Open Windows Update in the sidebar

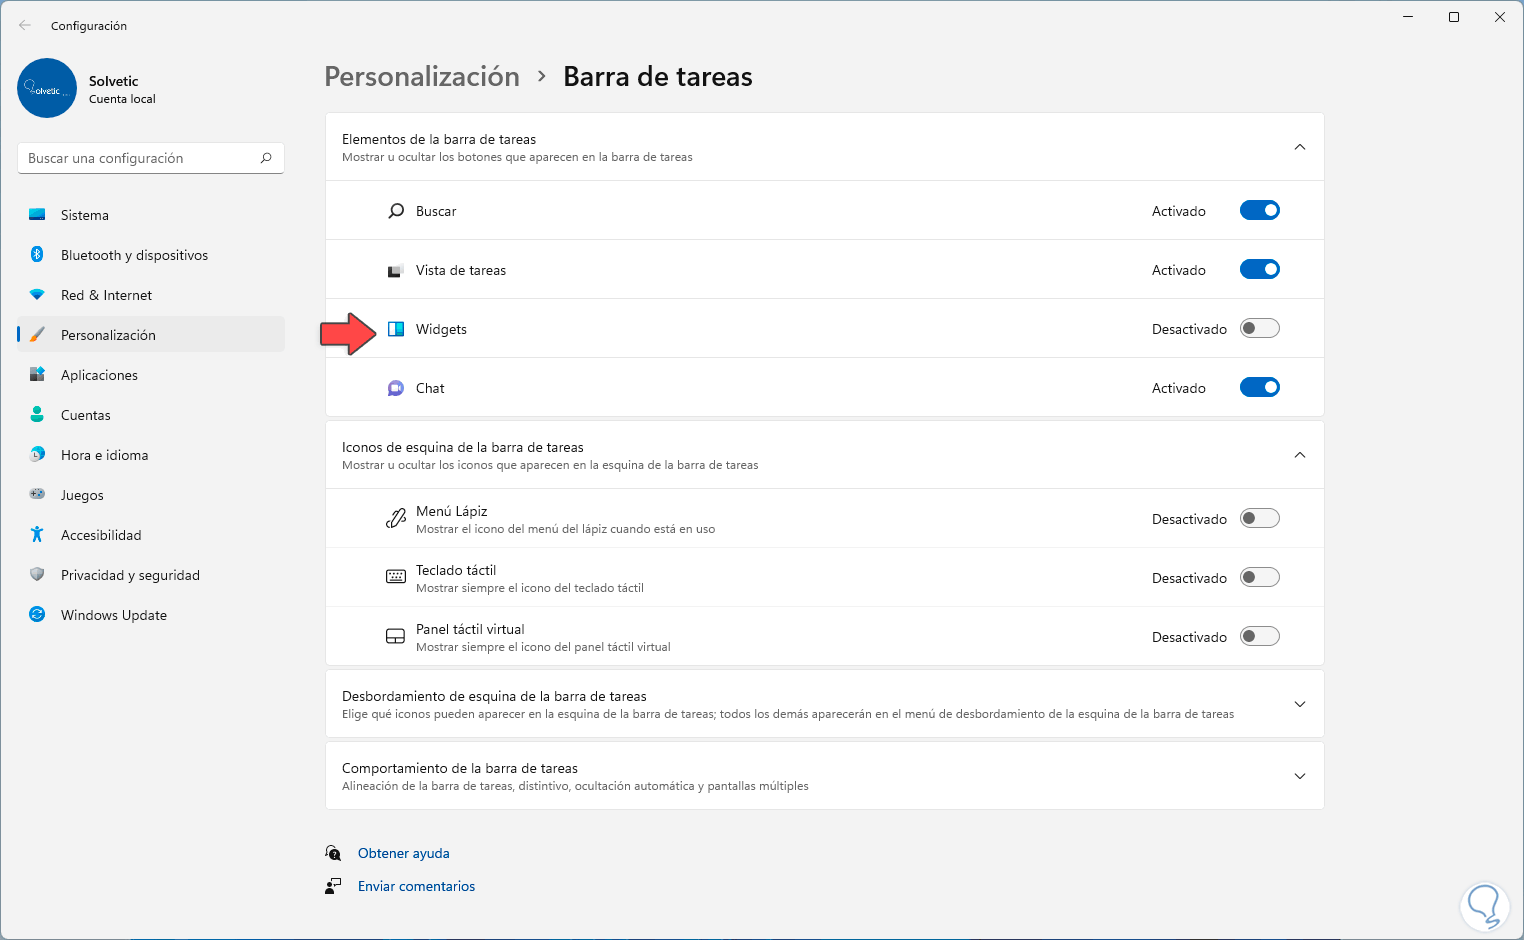click(x=114, y=615)
